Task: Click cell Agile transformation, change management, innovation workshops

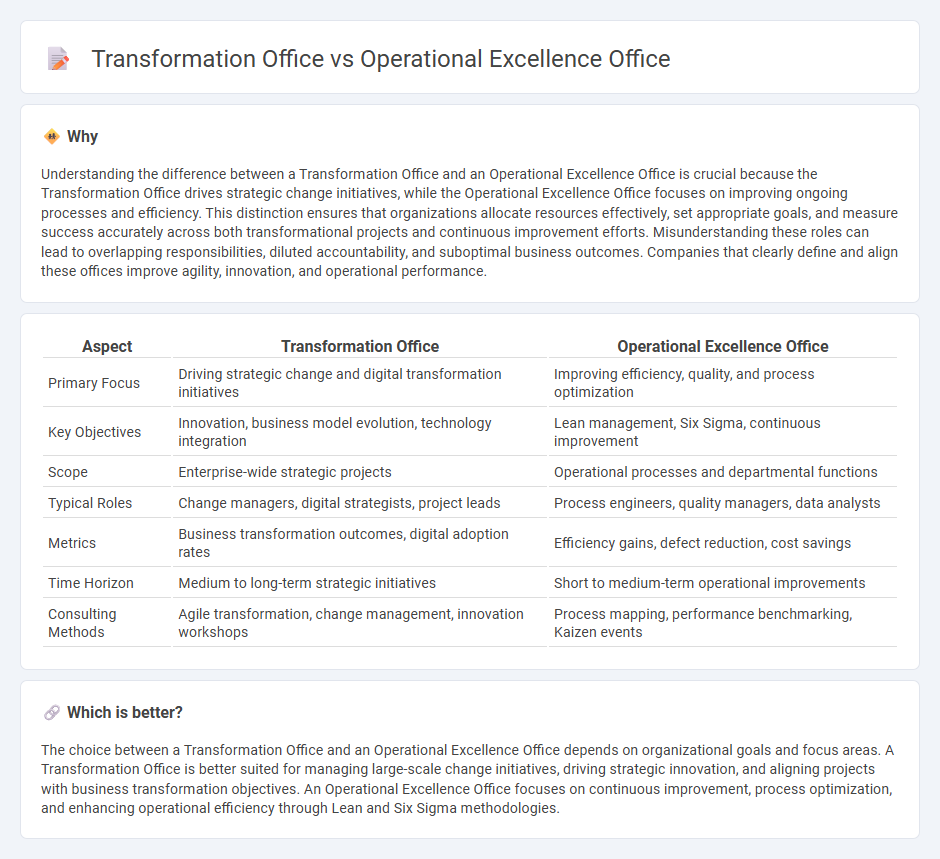Action: coord(360,623)
